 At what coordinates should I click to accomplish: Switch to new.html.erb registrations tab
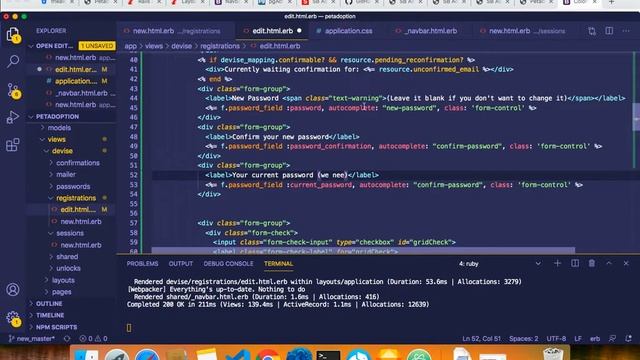point(176,31)
